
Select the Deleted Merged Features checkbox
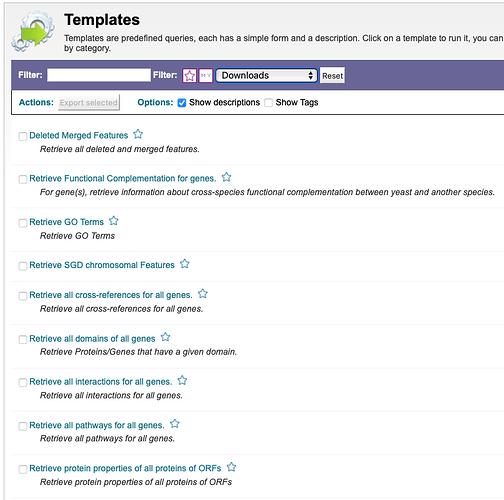pos(23,136)
